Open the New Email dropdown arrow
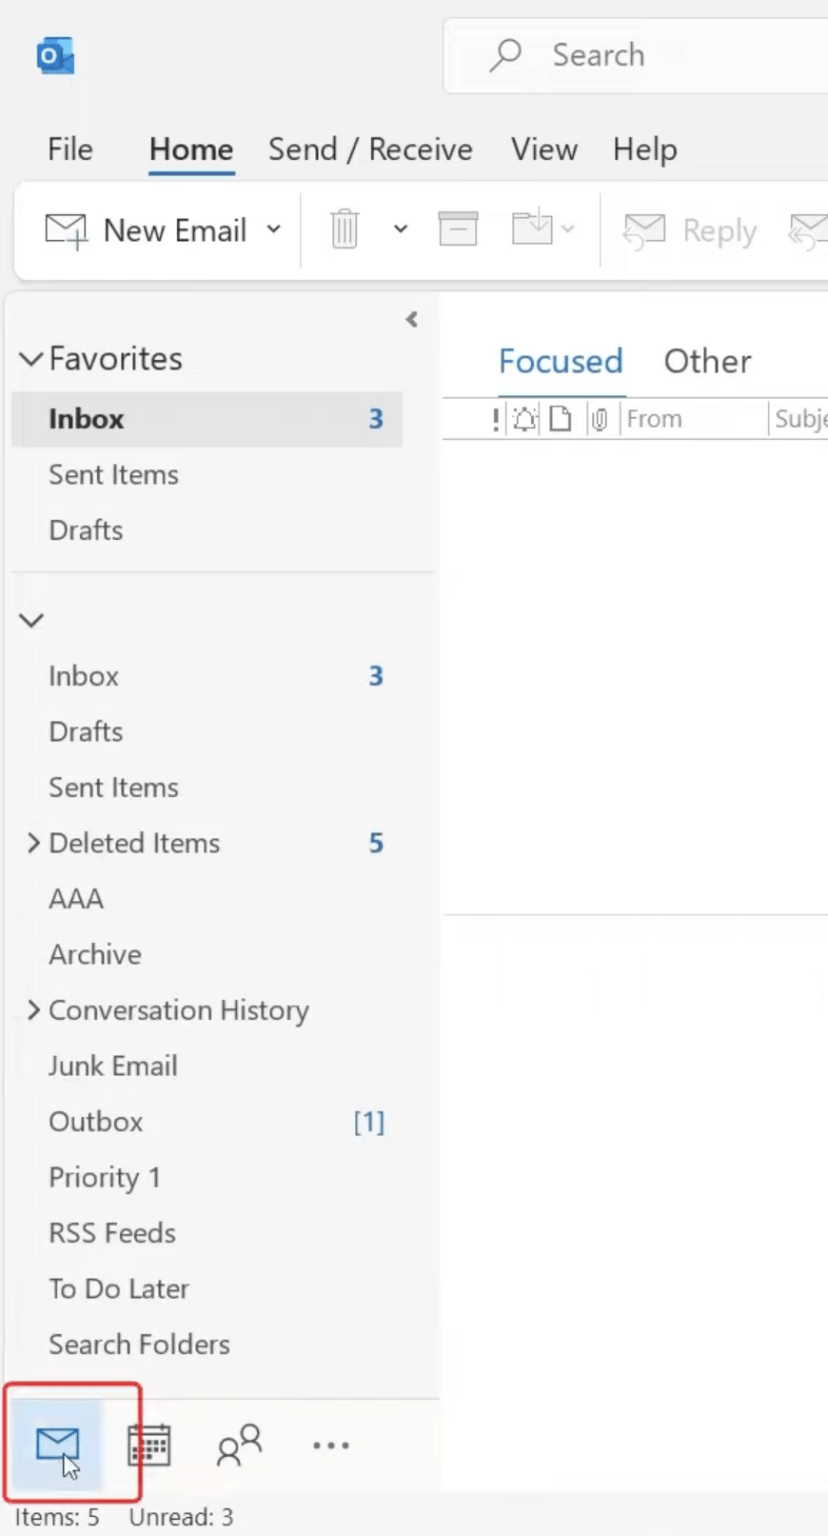 point(273,229)
